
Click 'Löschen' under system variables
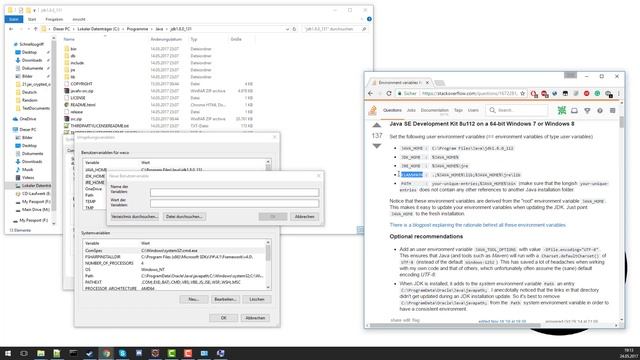(x=257, y=299)
